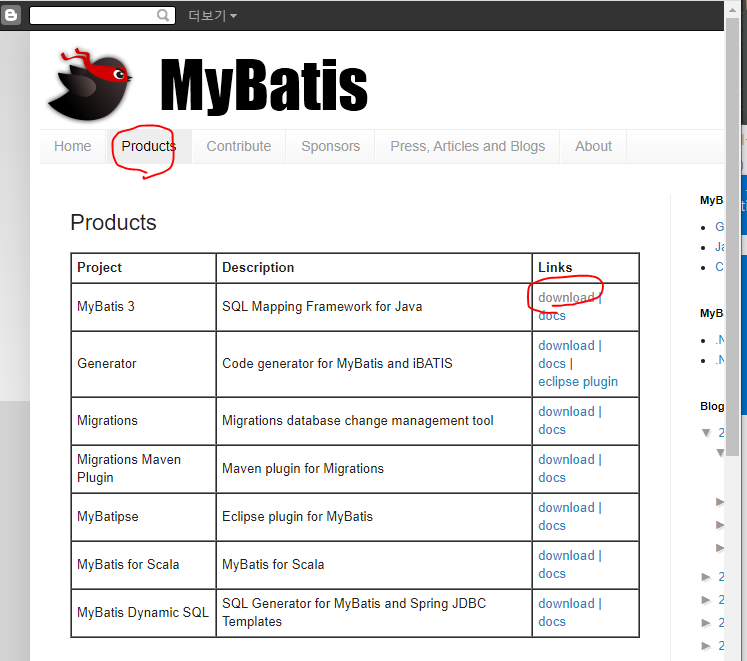Open the Contribute tab
The image size is (747, 661).
239,146
